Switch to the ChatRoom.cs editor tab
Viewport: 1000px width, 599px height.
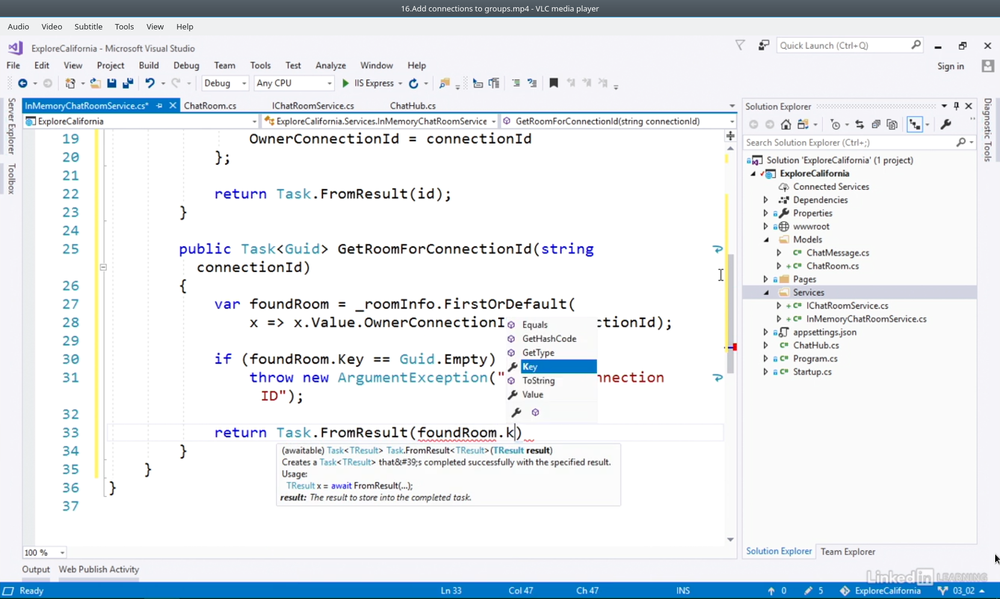coord(210,106)
